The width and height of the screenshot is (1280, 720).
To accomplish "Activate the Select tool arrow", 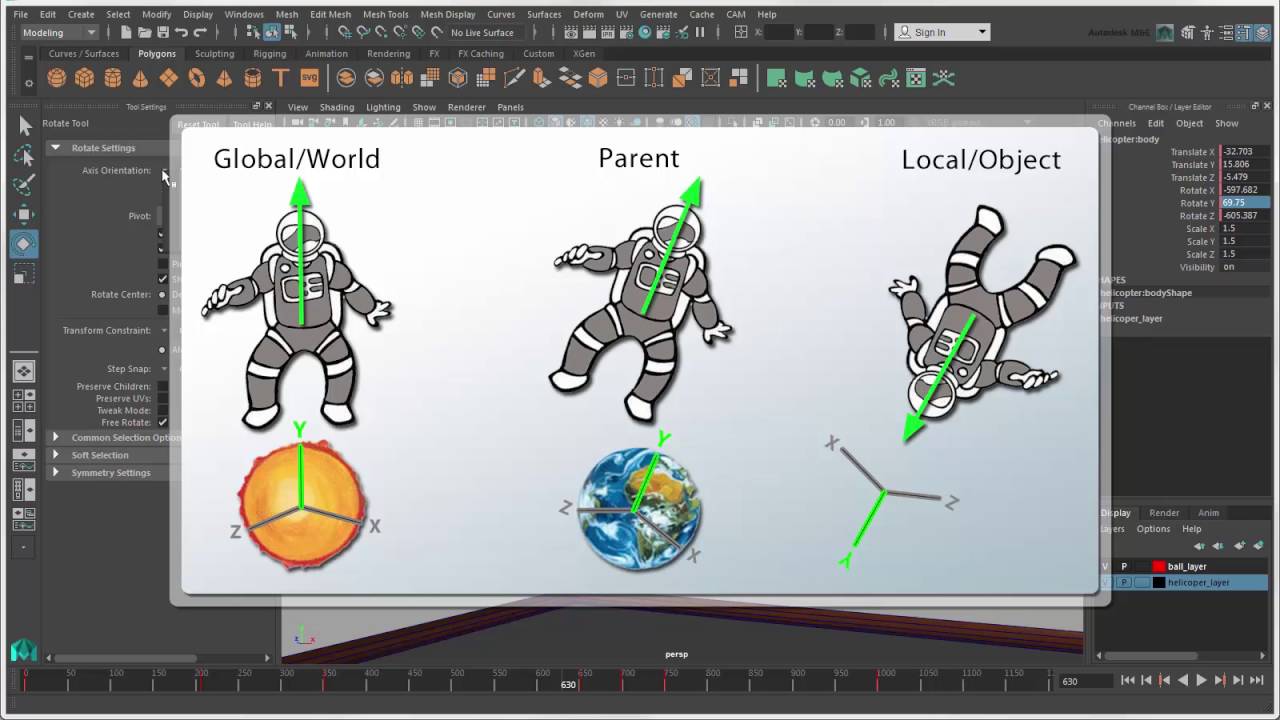I will pos(25,125).
